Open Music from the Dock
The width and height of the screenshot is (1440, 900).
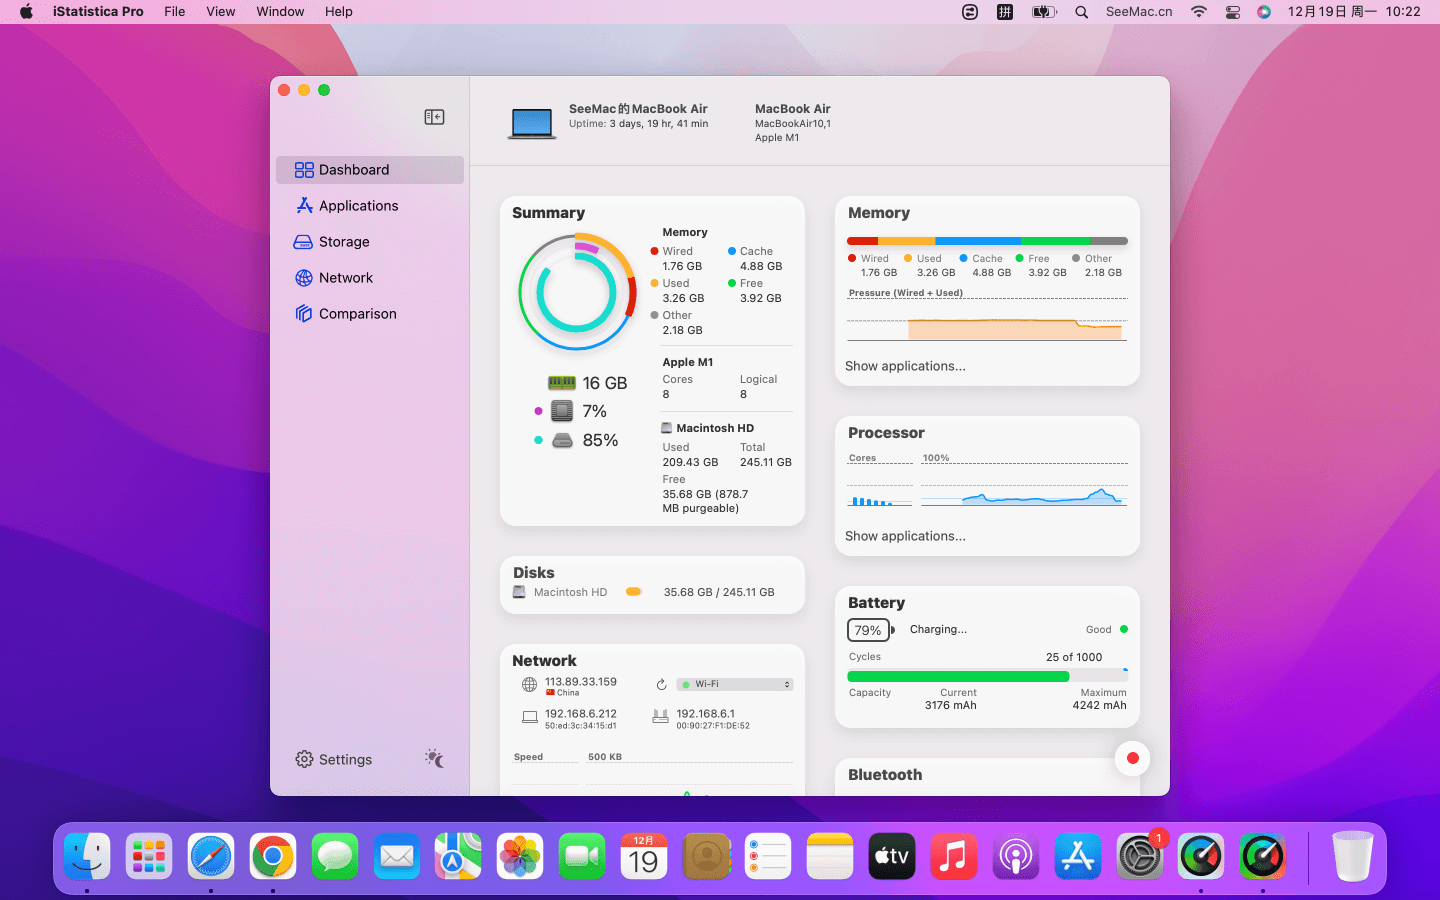coord(954,857)
